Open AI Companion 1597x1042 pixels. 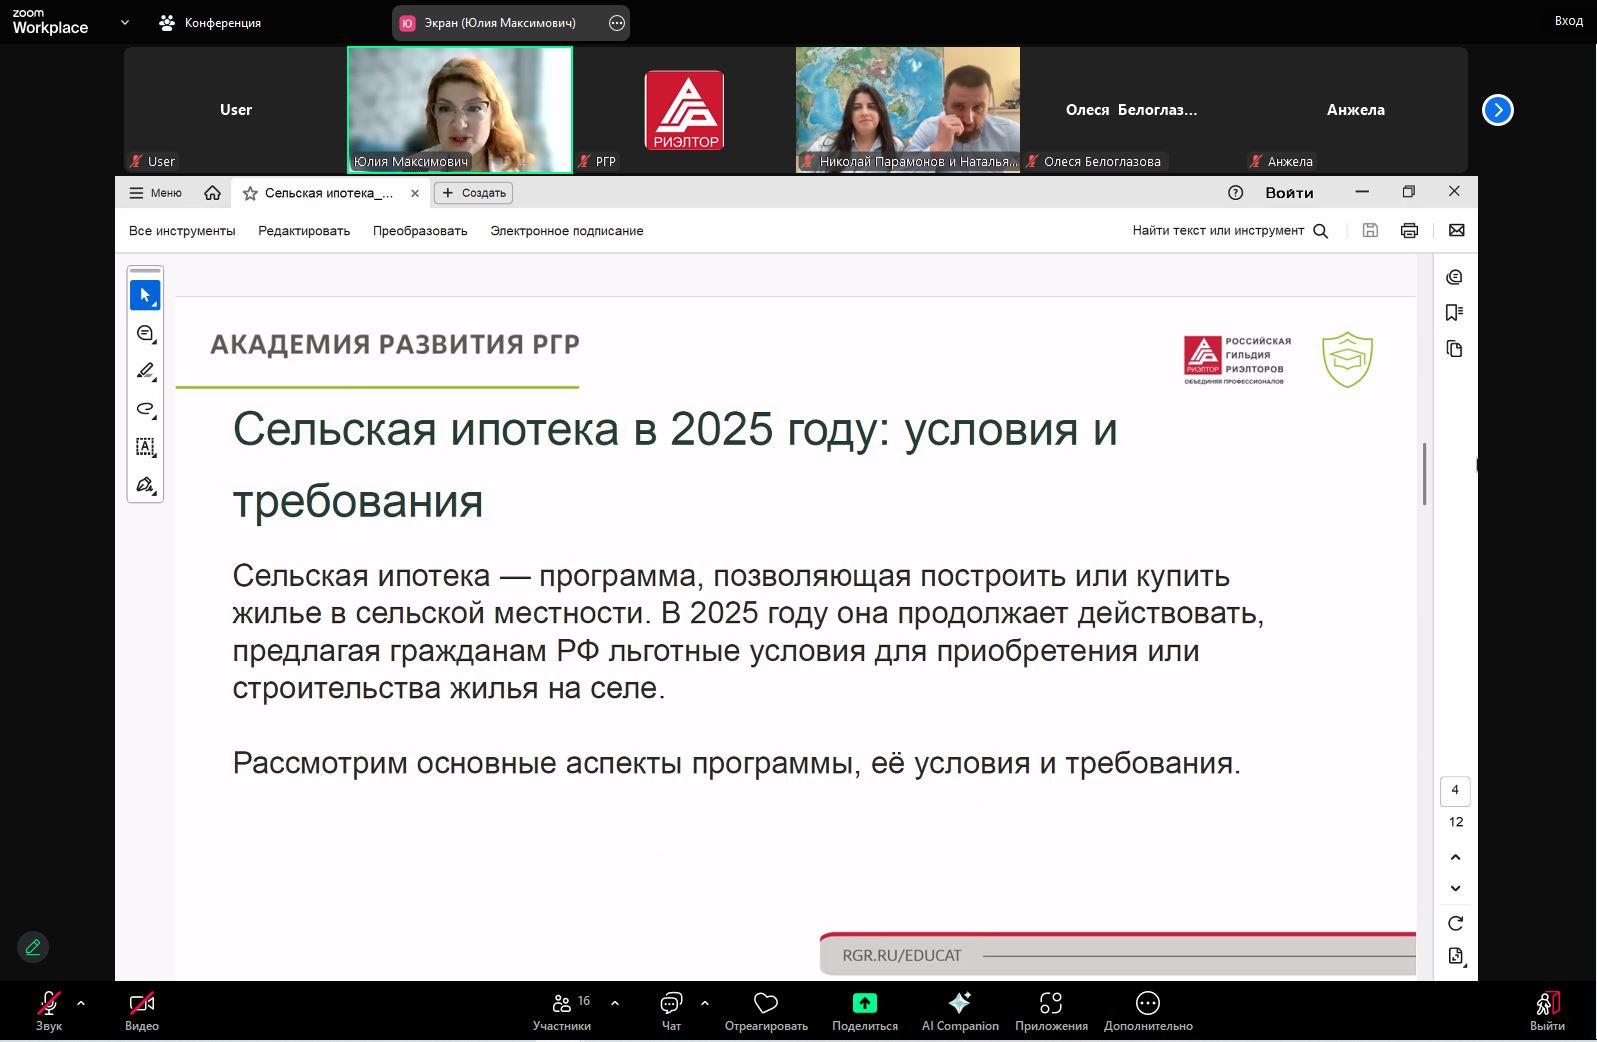(960, 1010)
